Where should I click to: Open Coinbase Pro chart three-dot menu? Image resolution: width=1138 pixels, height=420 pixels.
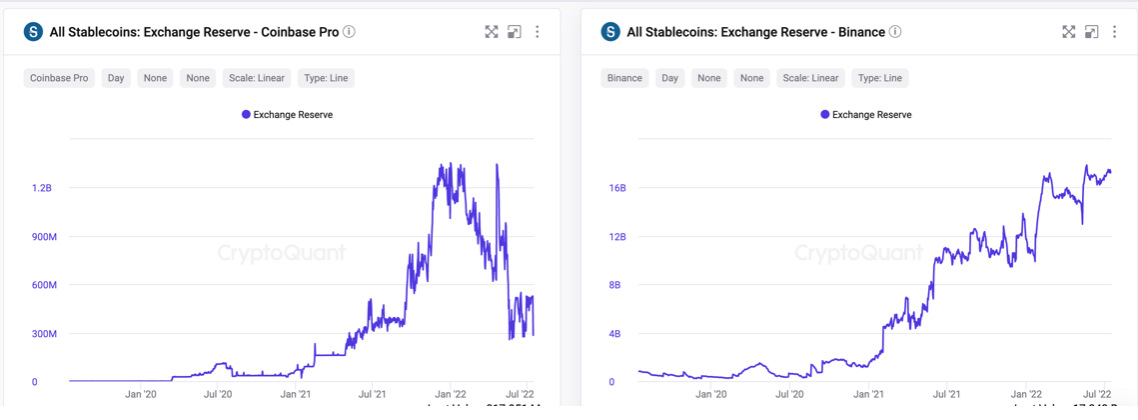(x=537, y=31)
